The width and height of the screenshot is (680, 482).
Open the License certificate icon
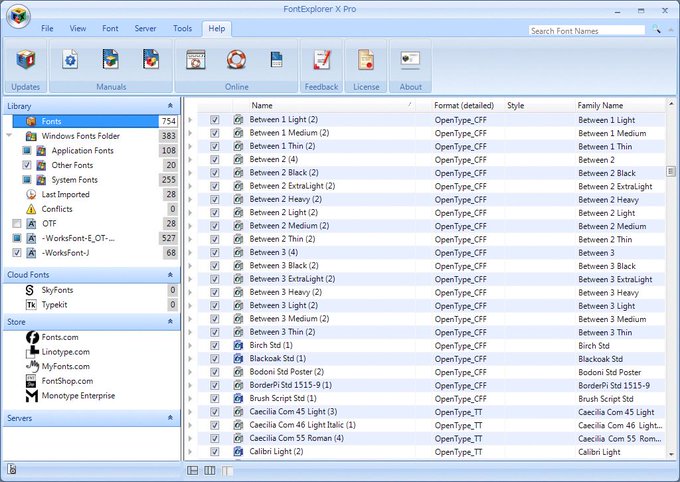click(366, 59)
